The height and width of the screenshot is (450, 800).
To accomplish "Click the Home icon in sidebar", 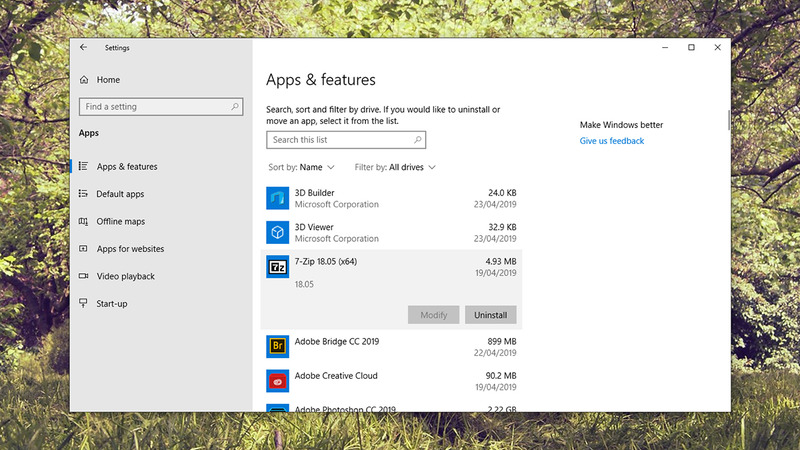I will coord(84,80).
